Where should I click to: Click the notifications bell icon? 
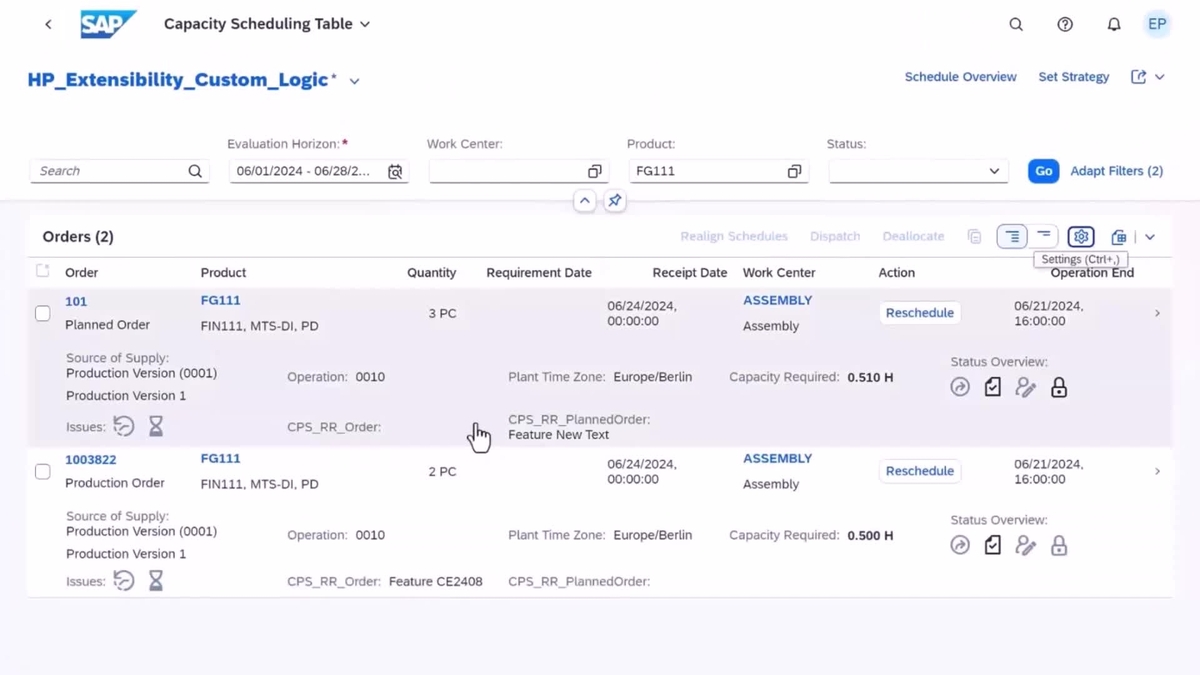click(1113, 24)
